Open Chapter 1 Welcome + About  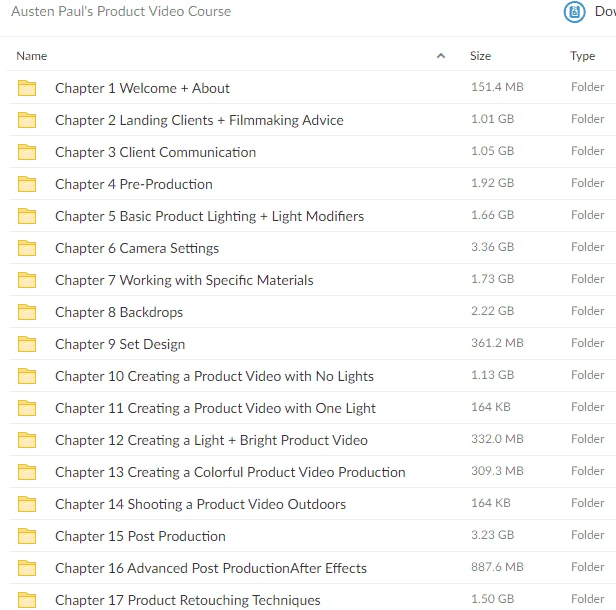click(142, 88)
